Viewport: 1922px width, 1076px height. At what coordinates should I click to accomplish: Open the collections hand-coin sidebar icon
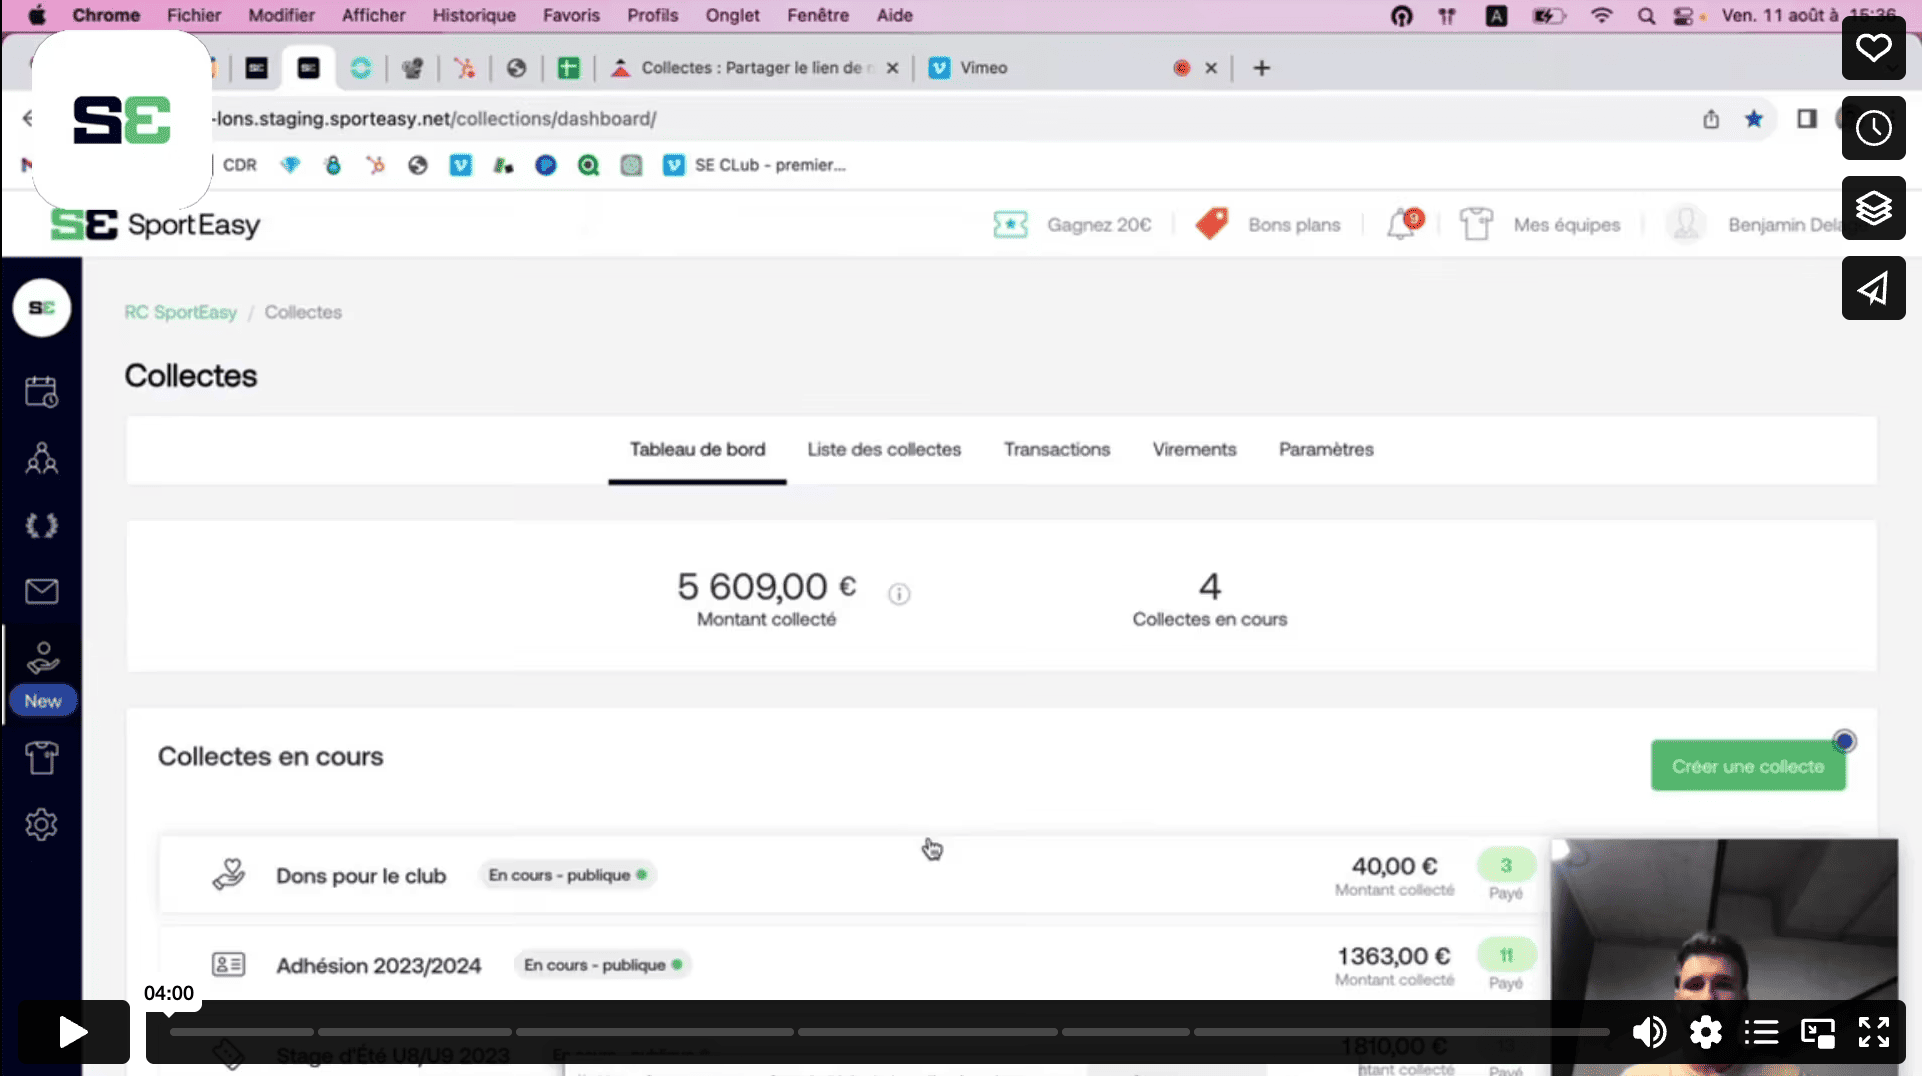pos(42,658)
